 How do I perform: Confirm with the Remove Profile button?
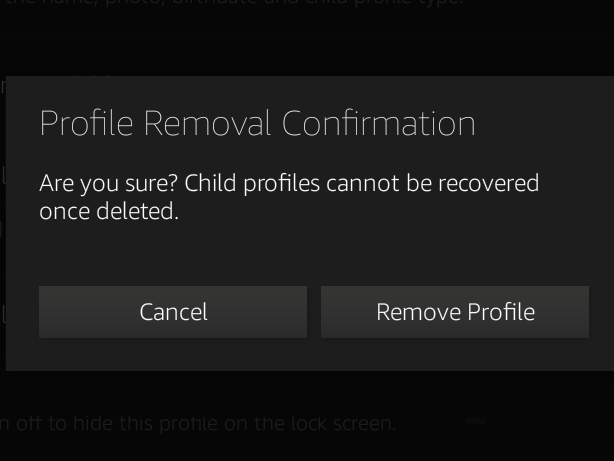coord(455,312)
